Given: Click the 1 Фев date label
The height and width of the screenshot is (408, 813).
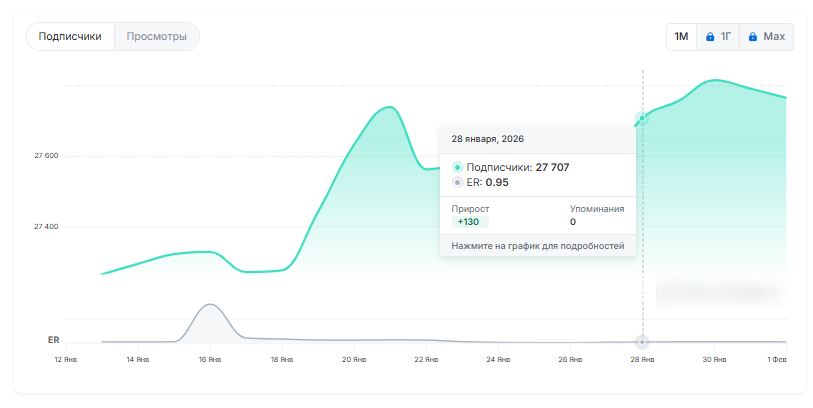Looking at the screenshot, I should pyautogui.click(x=777, y=360).
